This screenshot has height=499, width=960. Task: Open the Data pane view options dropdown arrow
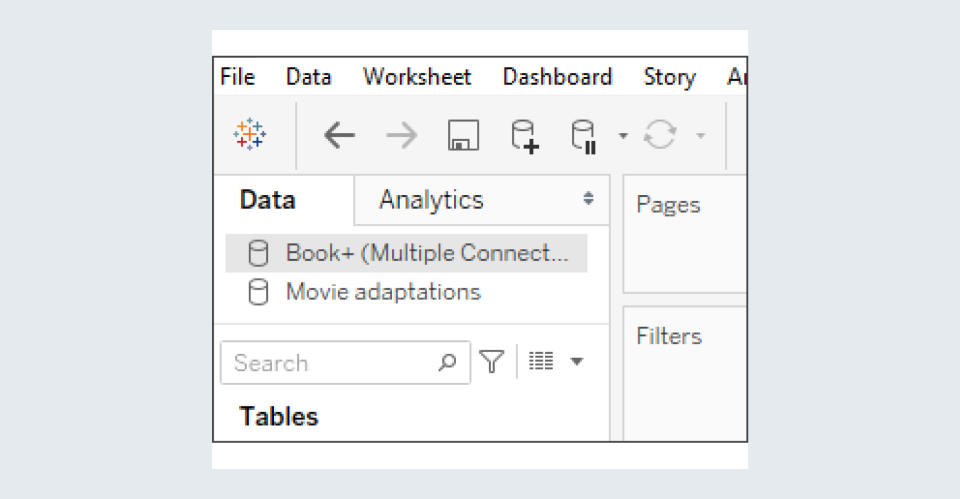[x=577, y=361]
